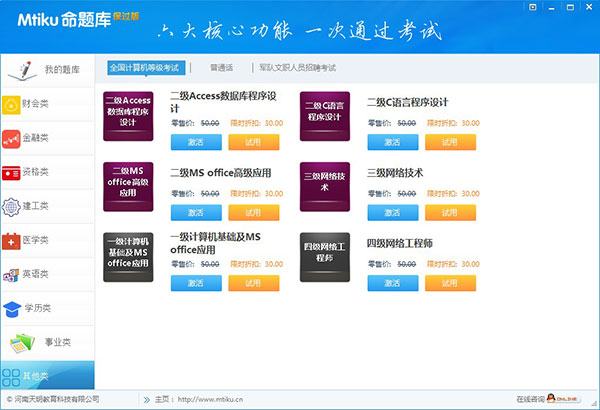Screen dimensions: 600x410
Task: Select the 医学类 medical kit icon
Action: click(12, 240)
